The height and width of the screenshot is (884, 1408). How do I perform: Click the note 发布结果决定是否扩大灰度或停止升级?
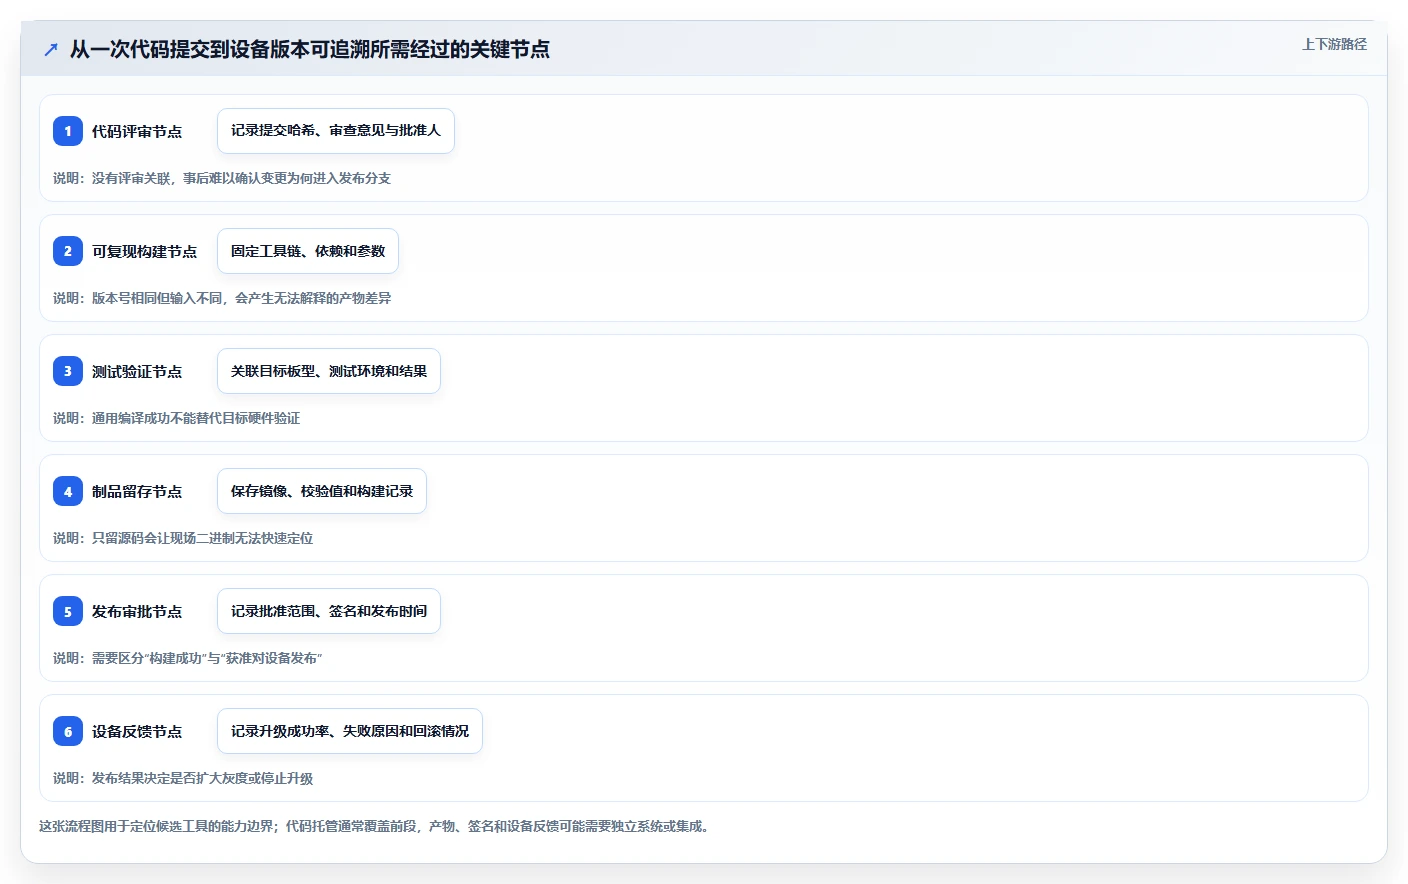183,778
